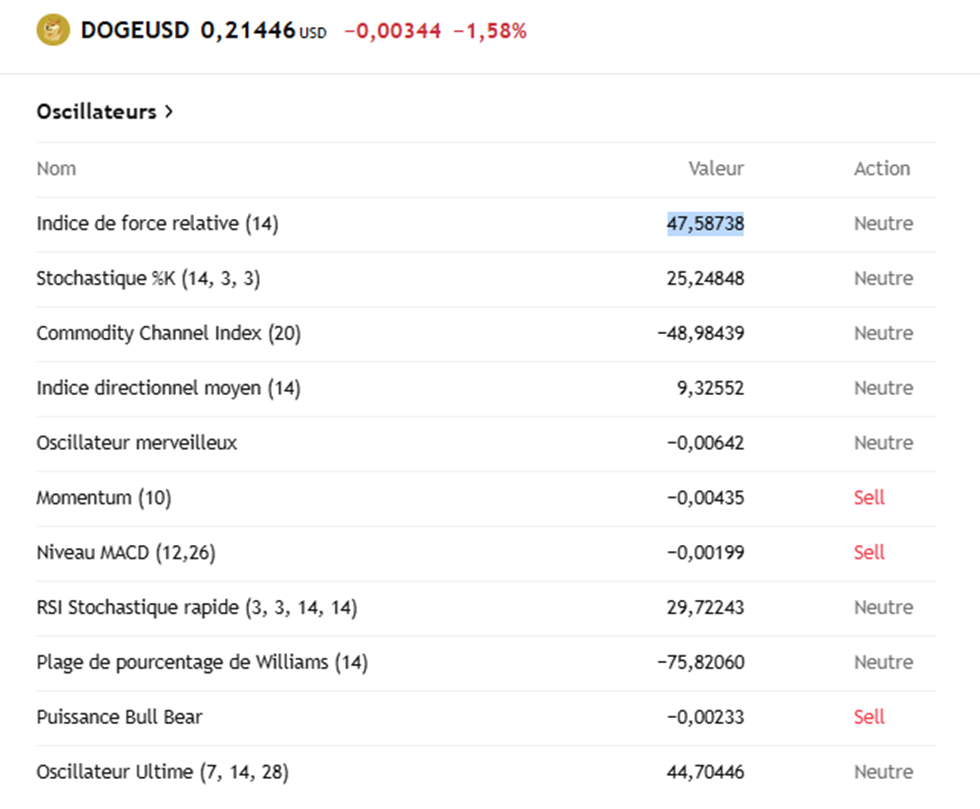Select Indice directionnel moyen (14) row
The image size is (980, 809).
click(x=168, y=388)
